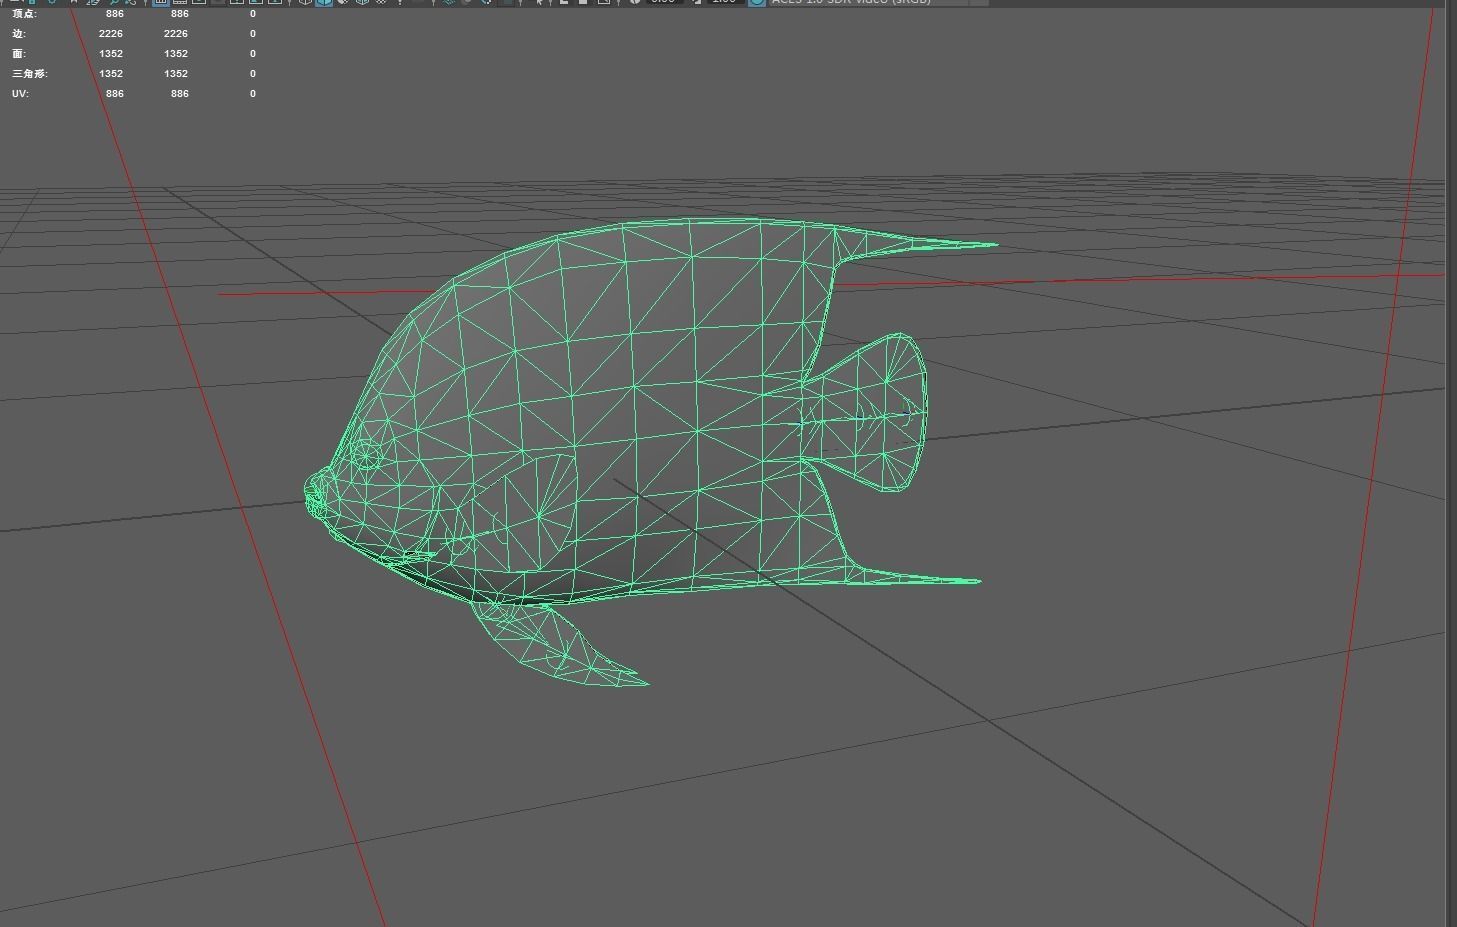The width and height of the screenshot is (1457, 927).
Task: Click the zero value in 三角形 row
Action: (253, 74)
